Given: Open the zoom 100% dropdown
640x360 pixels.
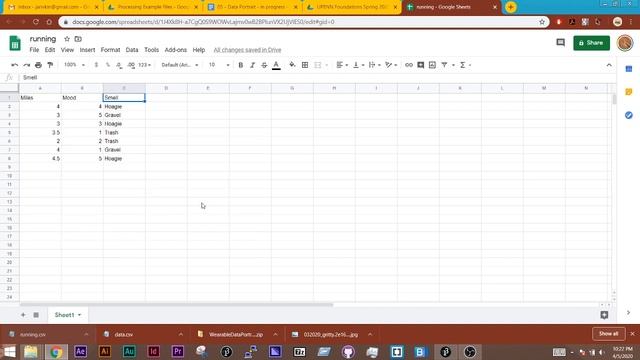Looking at the screenshot, I should (x=74, y=65).
